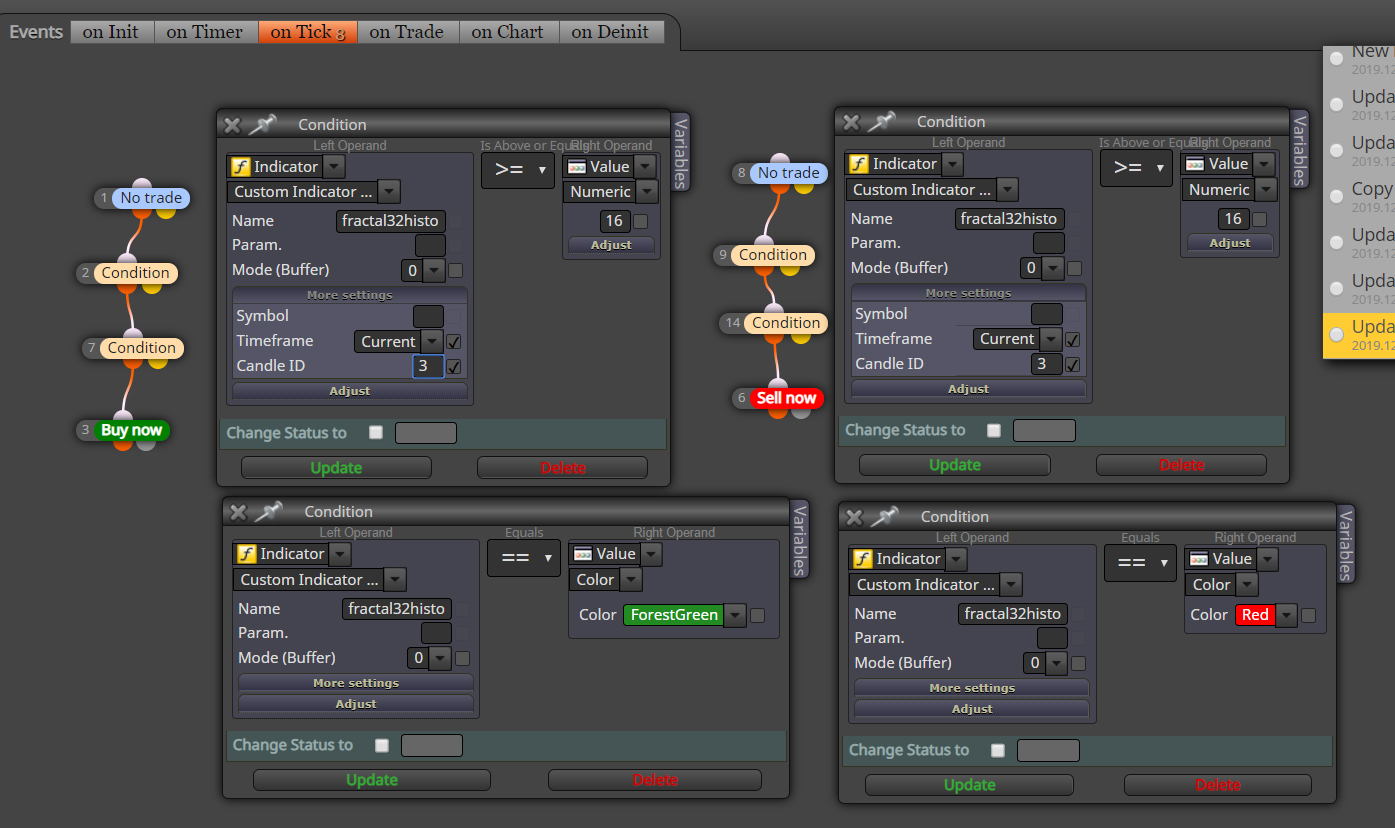Switch to the on Deinit event tab
Viewport: 1395px width, 828px height.
610,32
